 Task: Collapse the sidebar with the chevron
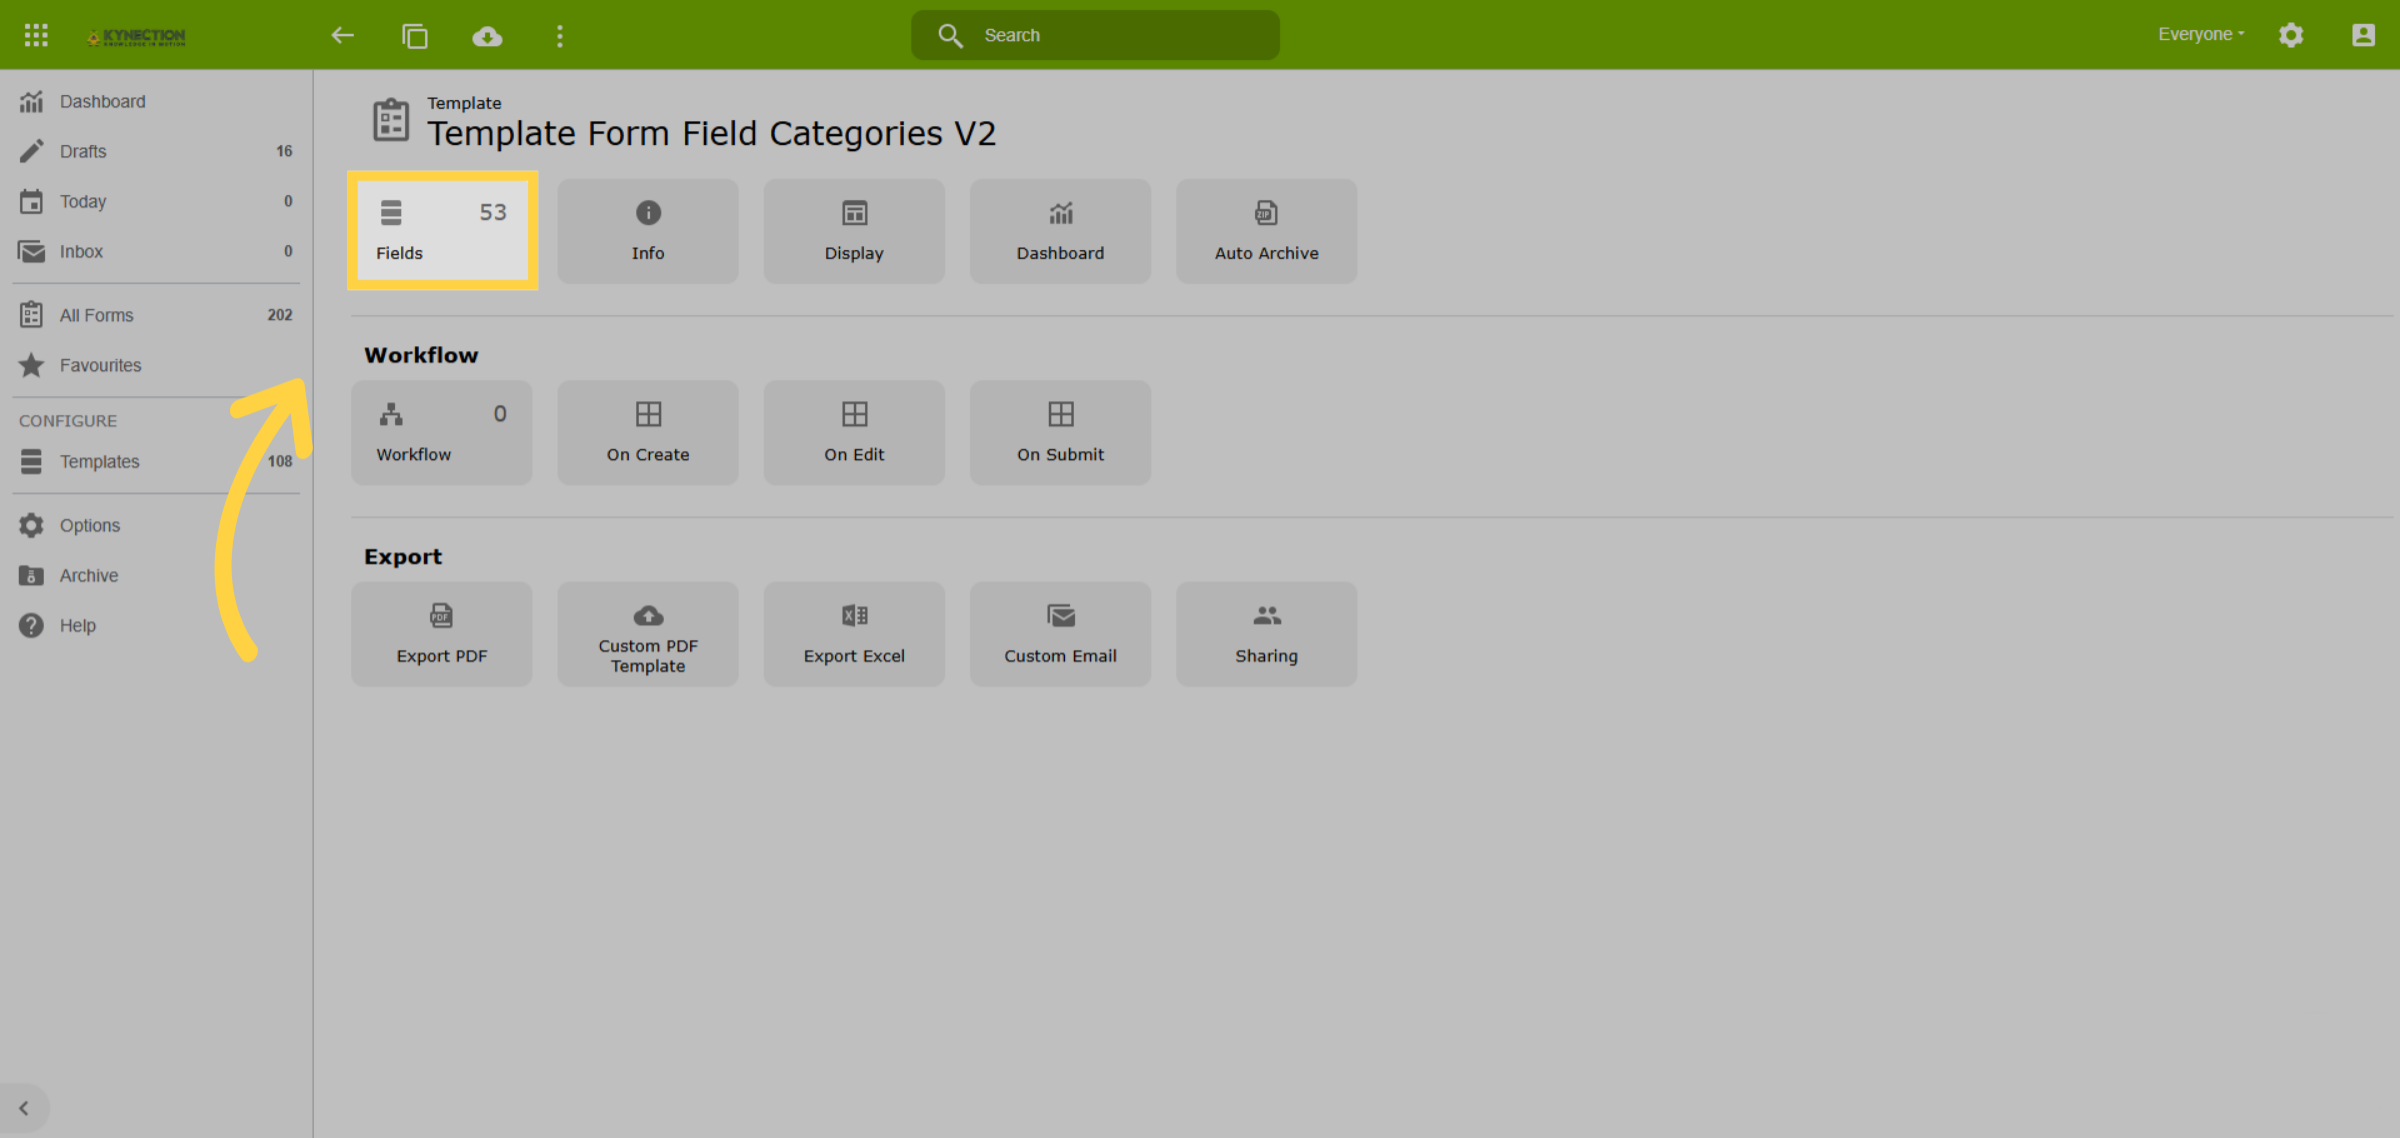click(24, 1108)
